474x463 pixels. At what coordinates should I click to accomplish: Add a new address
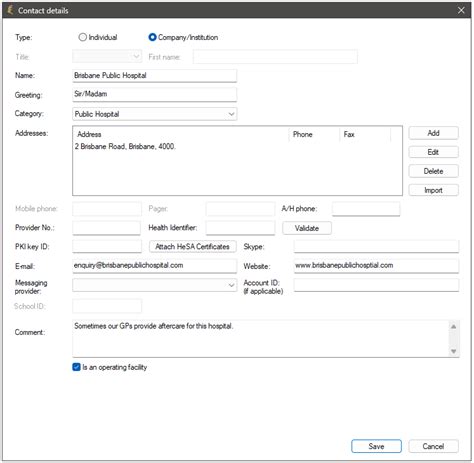coord(433,133)
